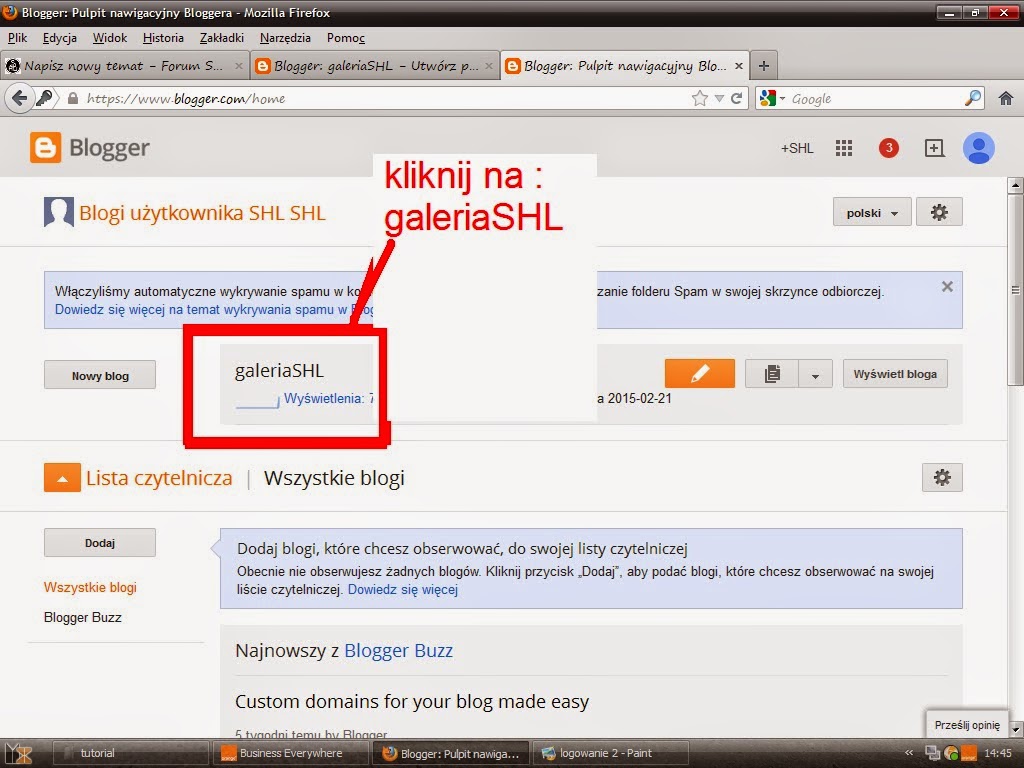This screenshot has height=768, width=1024.
Task: Switch to Napisz nowy temat tab
Action: (124, 65)
